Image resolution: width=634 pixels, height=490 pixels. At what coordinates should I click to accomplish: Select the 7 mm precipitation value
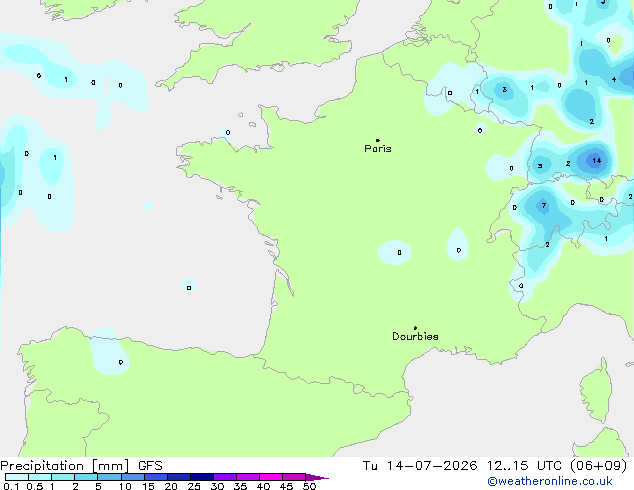544,205
